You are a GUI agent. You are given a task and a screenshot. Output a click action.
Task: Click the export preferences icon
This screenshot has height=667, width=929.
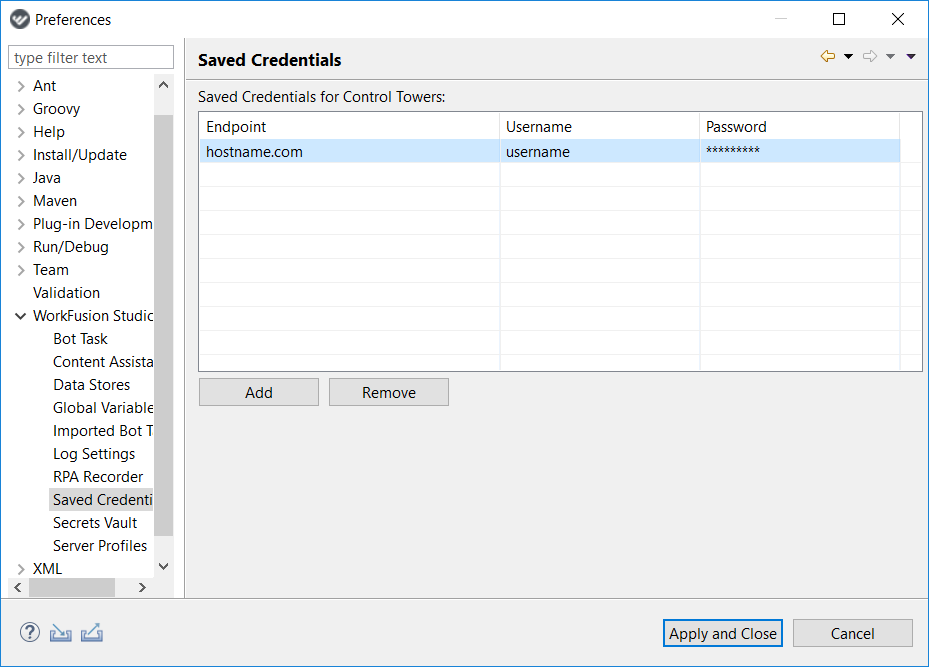click(92, 633)
